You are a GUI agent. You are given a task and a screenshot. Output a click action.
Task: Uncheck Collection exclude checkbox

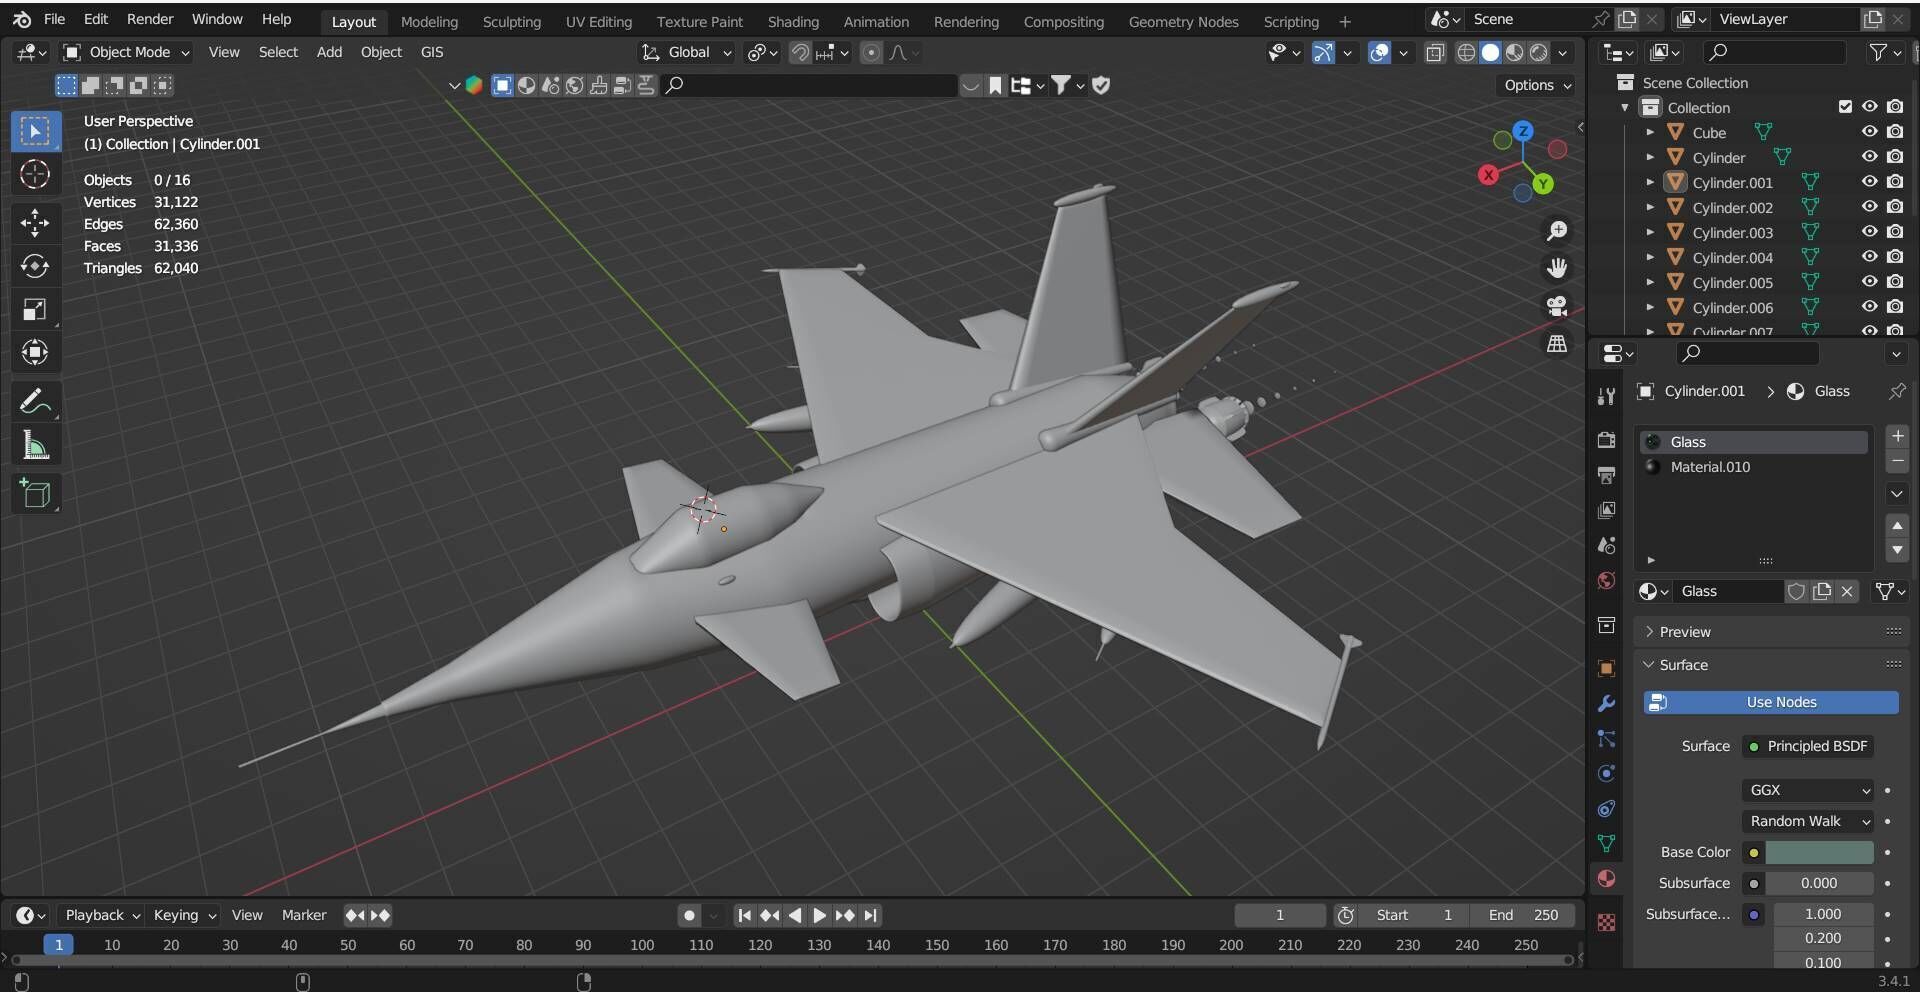click(x=1845, y=107)
